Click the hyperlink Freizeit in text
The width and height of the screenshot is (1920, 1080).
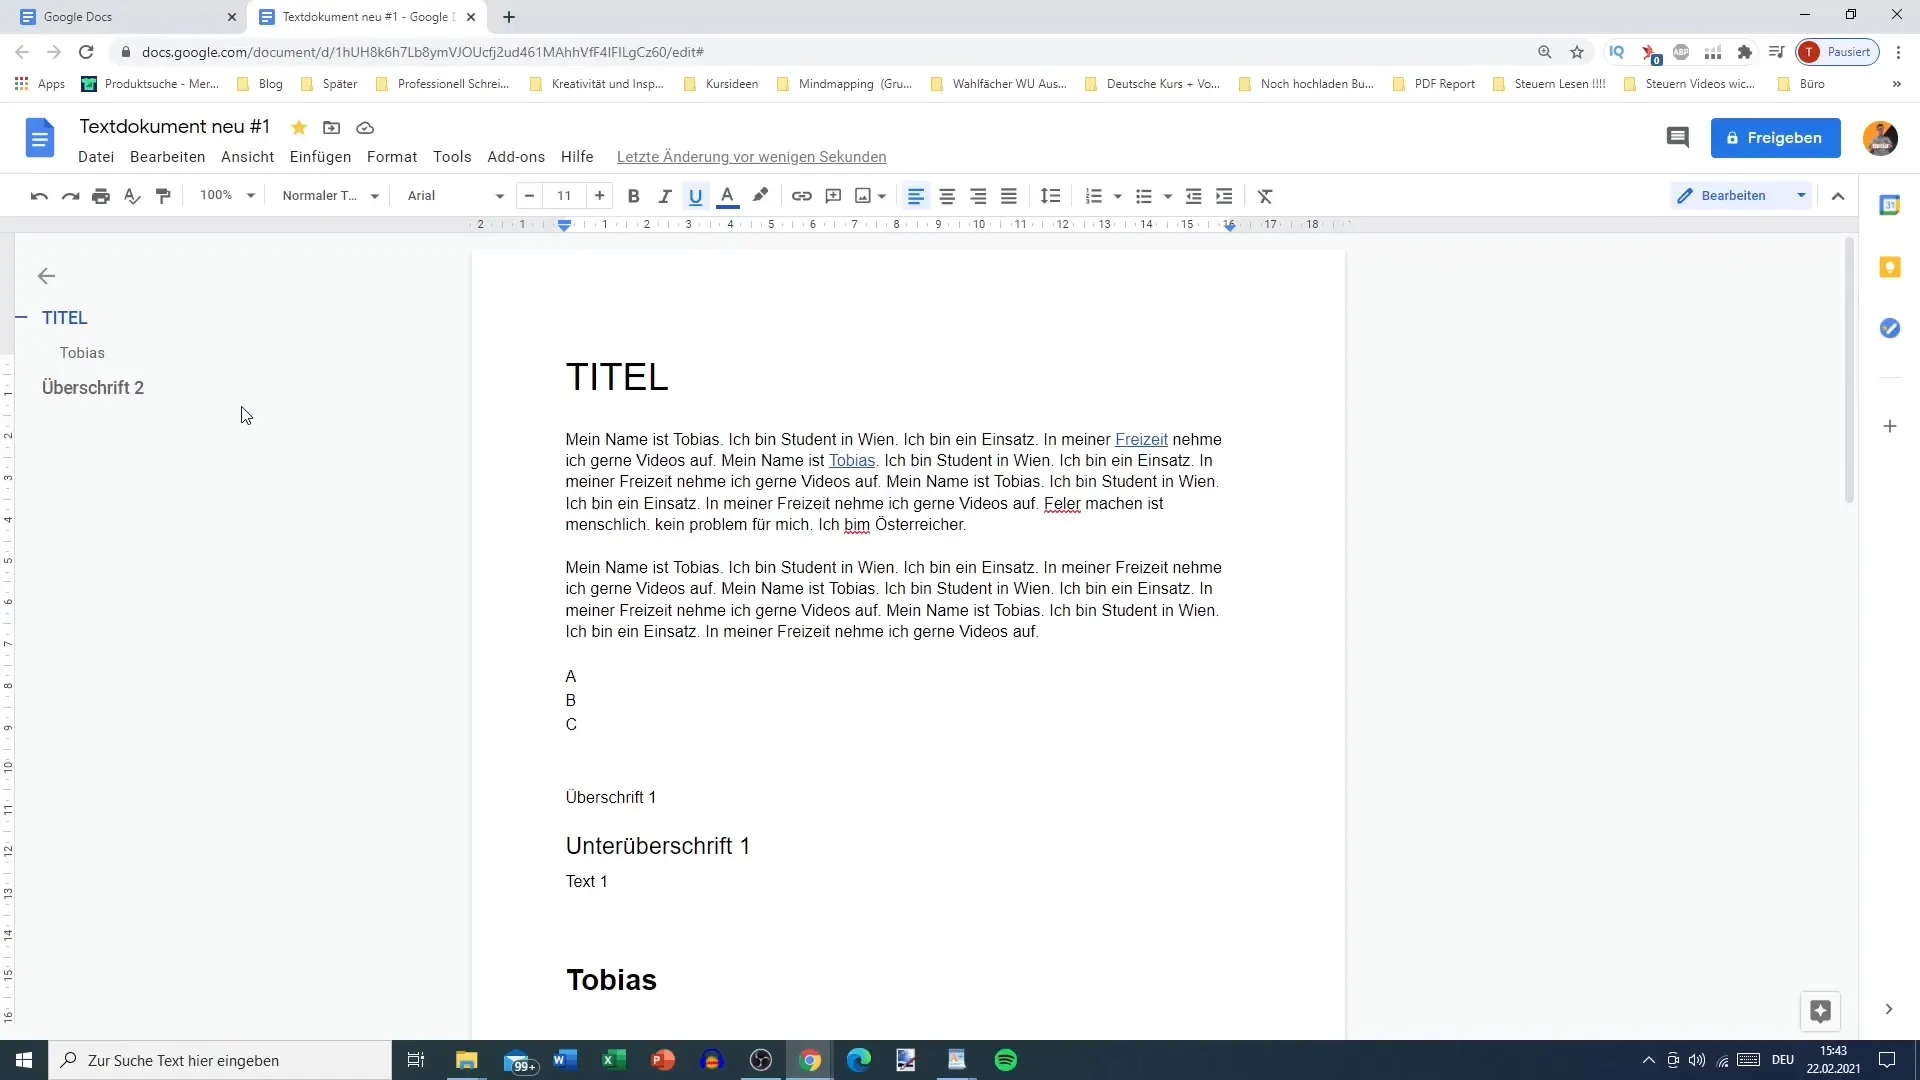[x=1141, y=439]
